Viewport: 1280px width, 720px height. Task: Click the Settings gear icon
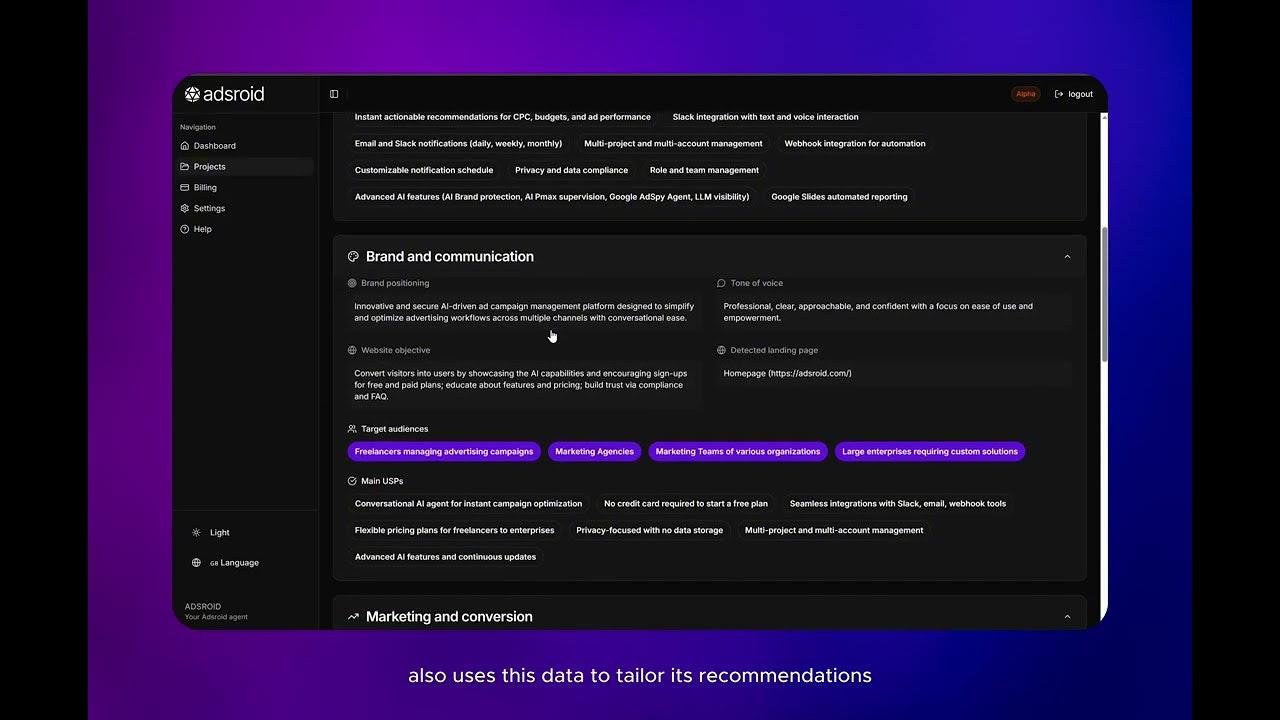[x=185, y=209]
